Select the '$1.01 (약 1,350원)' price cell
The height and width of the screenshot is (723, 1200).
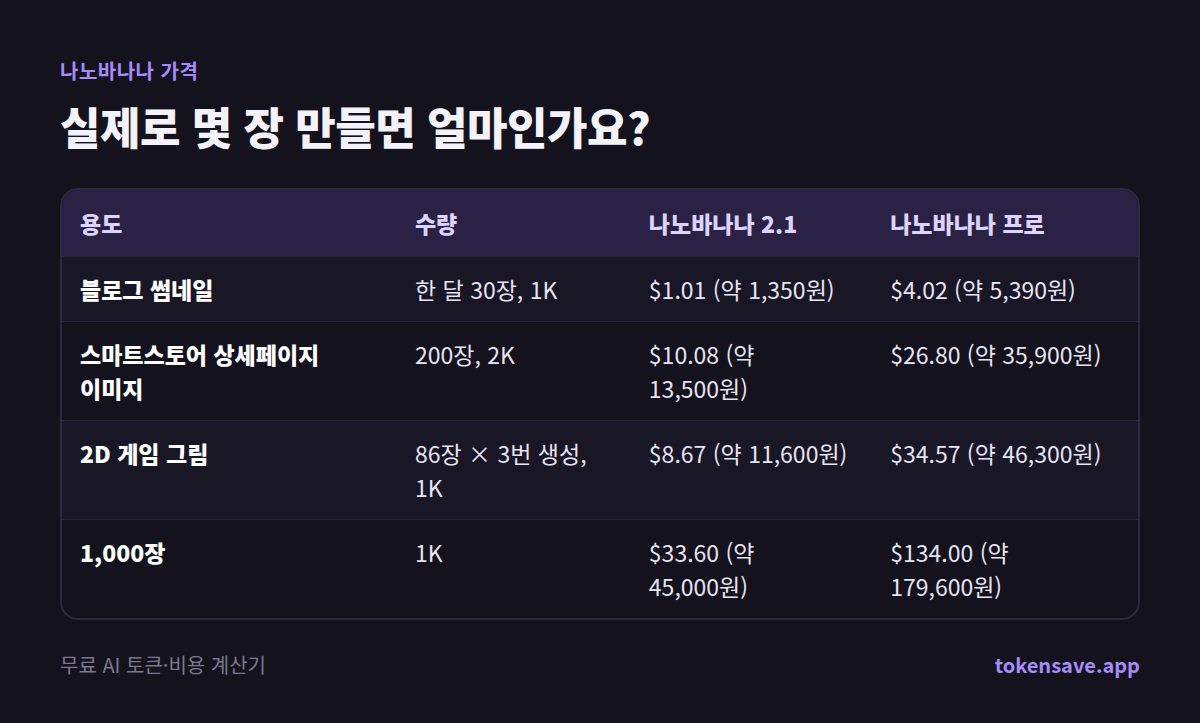[741, 291]
